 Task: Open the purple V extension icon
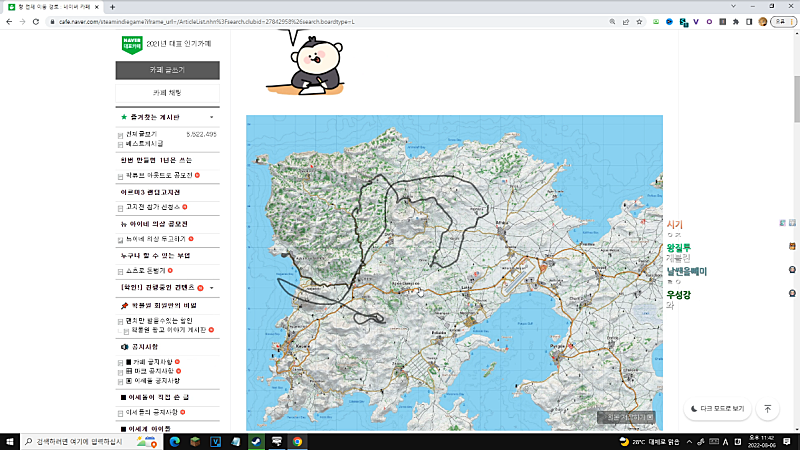[x=696, y=22]
